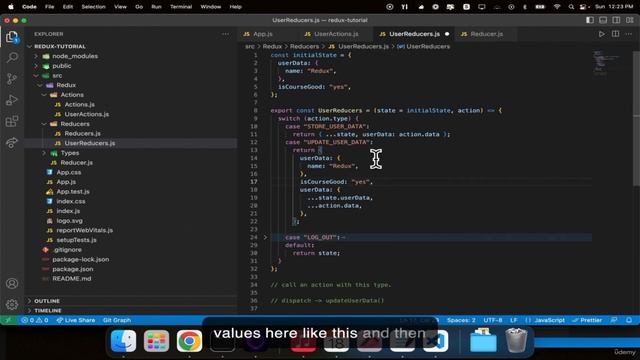Launch Google Chrome from the Dock
The width and height of the screenshot is (640, 360).
coord(189,341)
